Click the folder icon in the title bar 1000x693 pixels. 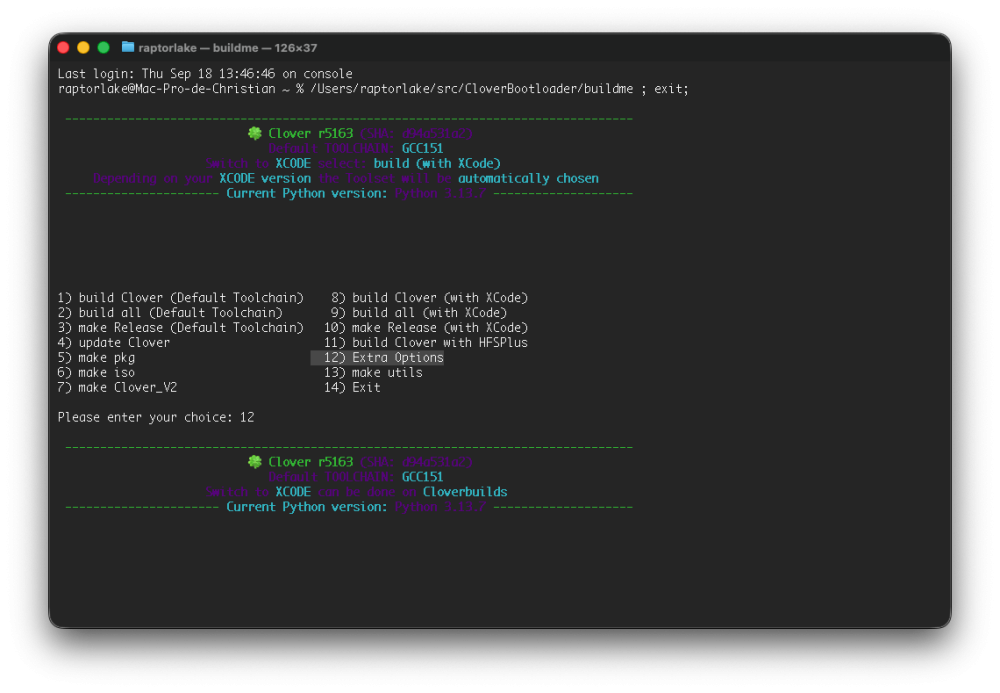128,47
